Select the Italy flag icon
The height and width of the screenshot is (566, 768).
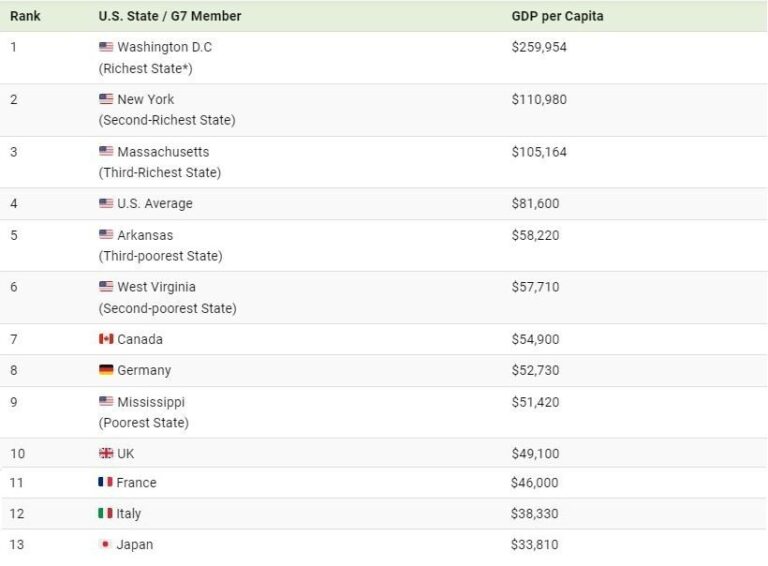105,513
